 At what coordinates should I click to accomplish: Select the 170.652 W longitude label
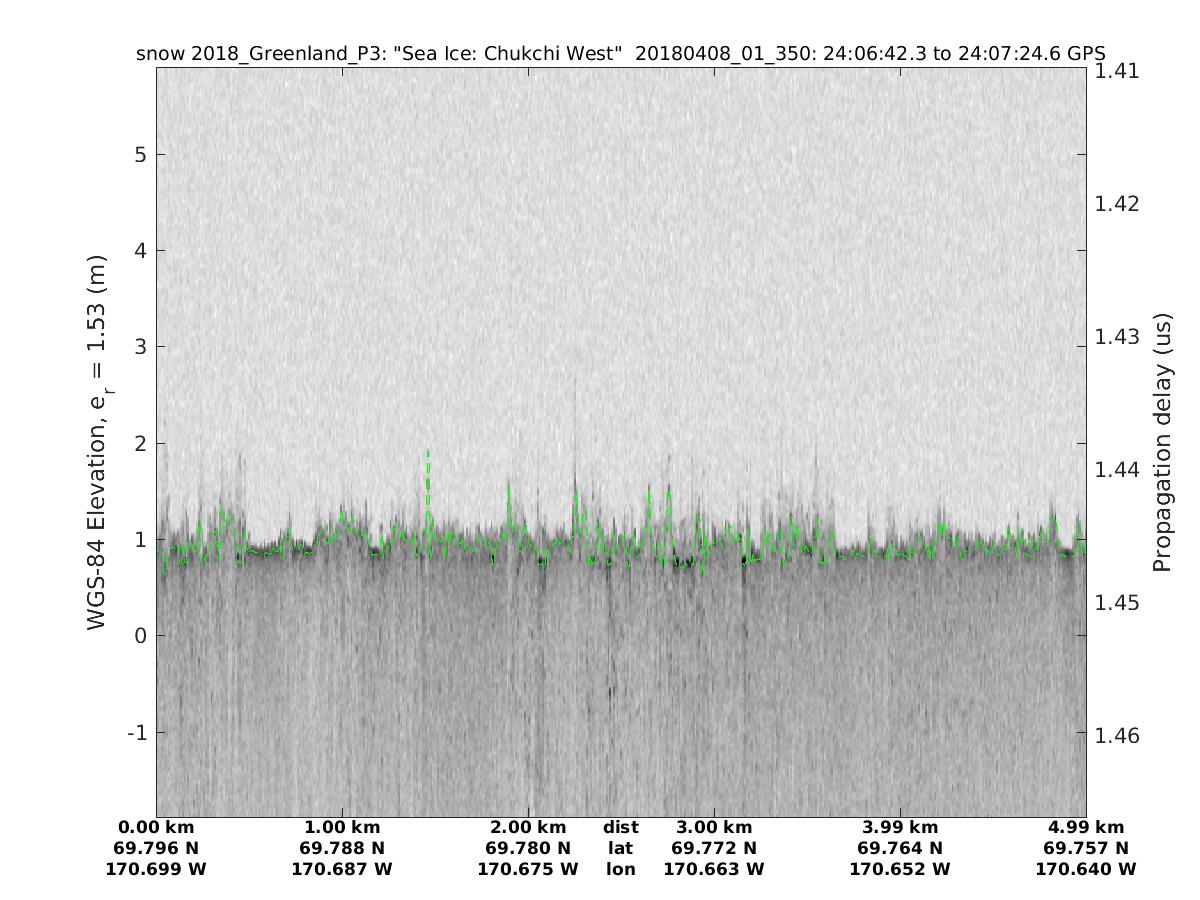click(900, 869)
